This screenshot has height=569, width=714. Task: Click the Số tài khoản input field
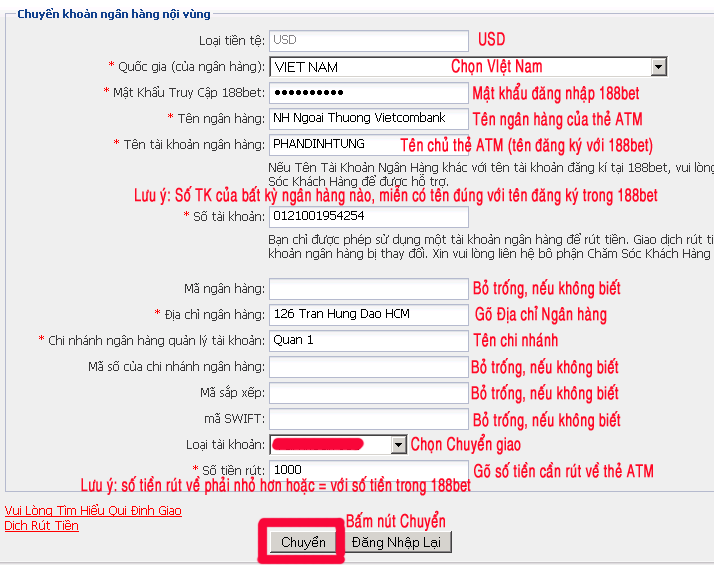click(x=369, y=216)
